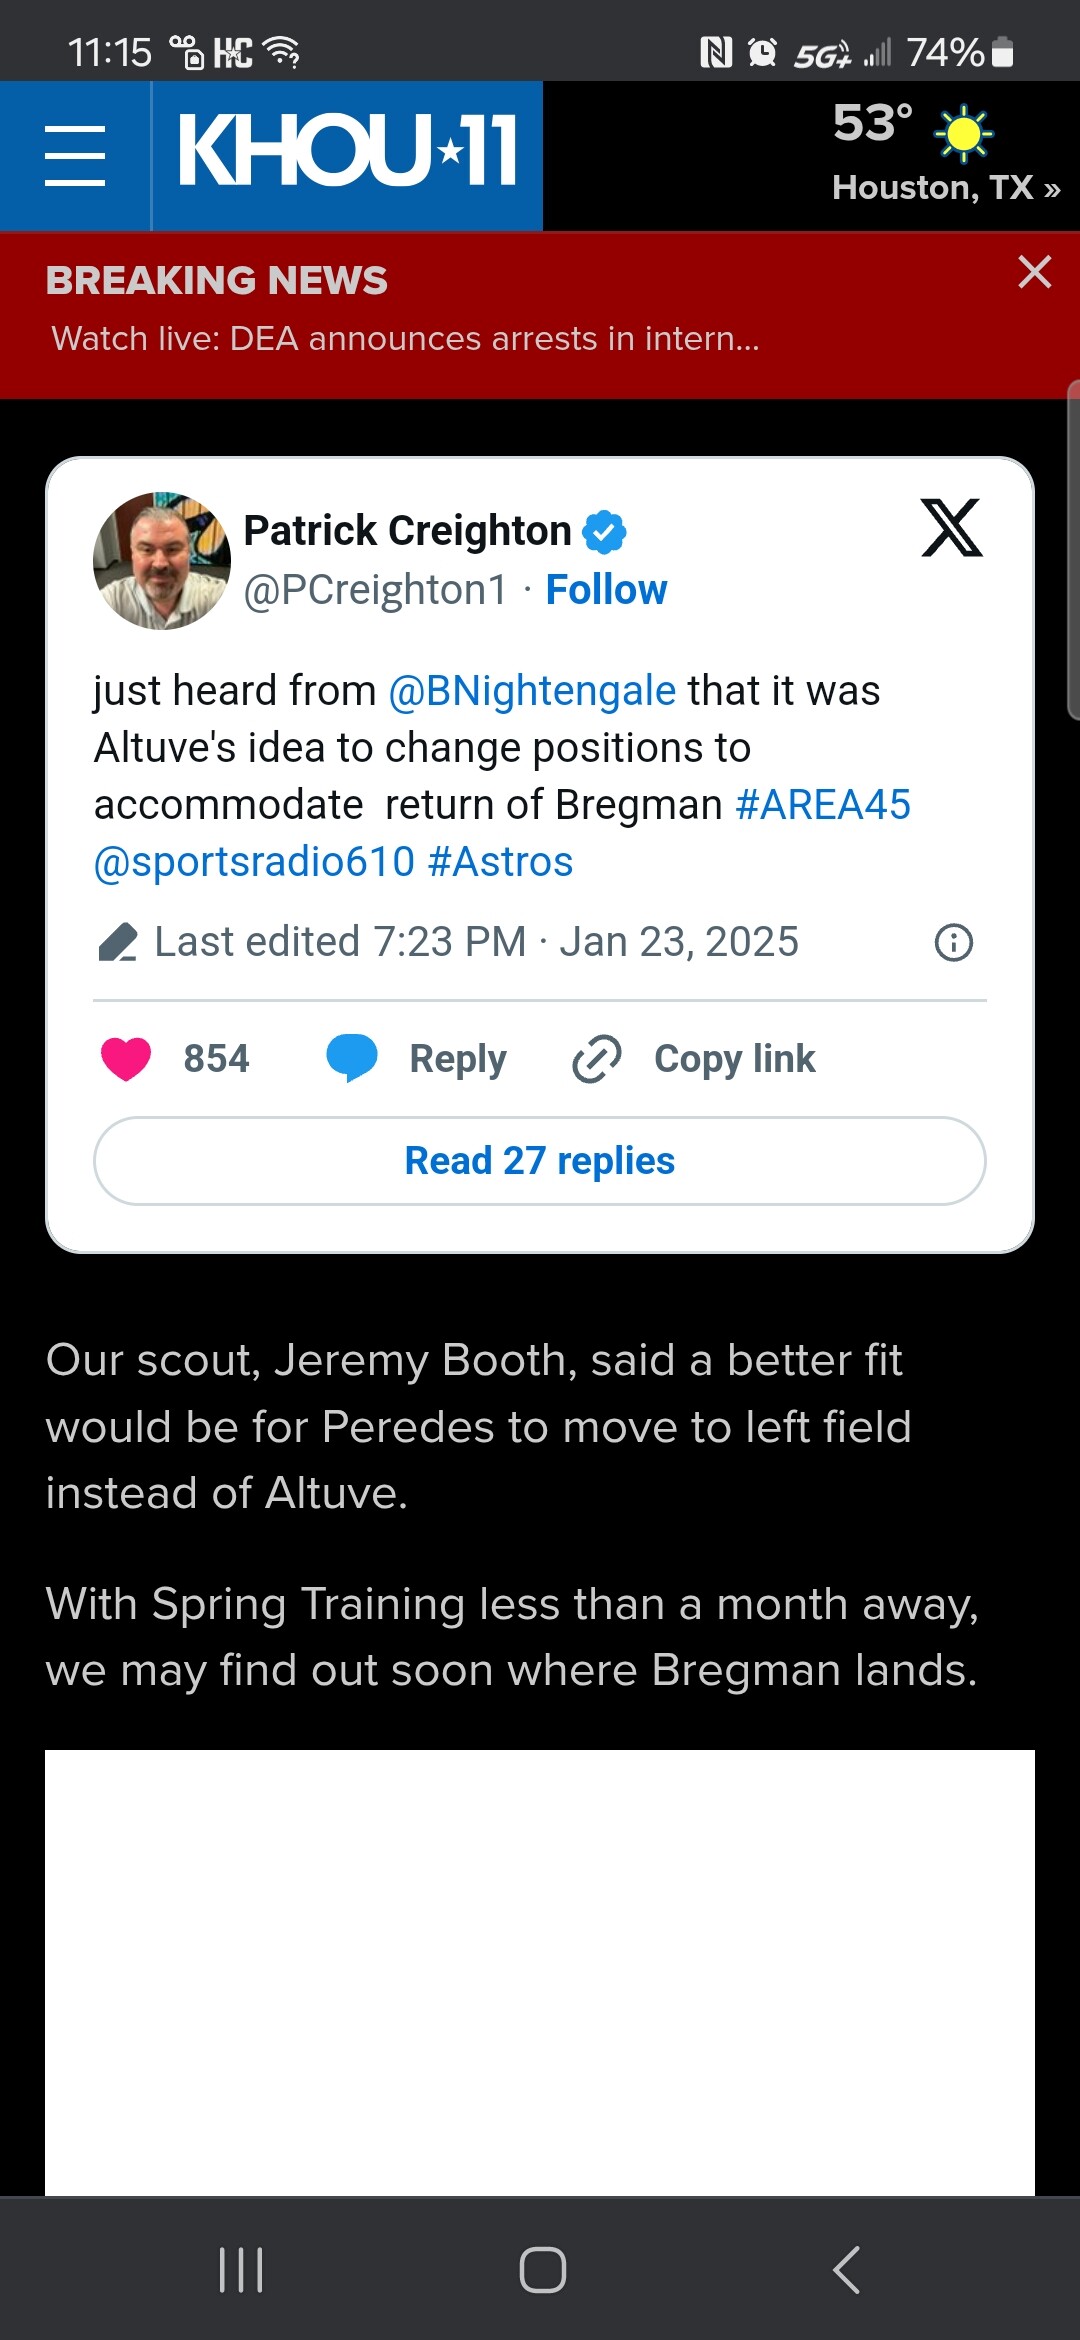The image size is (1080, 2340).
Task: Follow Patrick Creighton on X
Action: click(x=606, y=590)
